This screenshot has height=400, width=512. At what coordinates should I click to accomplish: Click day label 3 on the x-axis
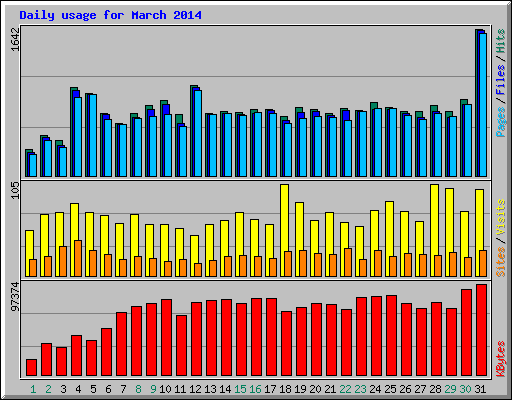click(x=63, y=389)
